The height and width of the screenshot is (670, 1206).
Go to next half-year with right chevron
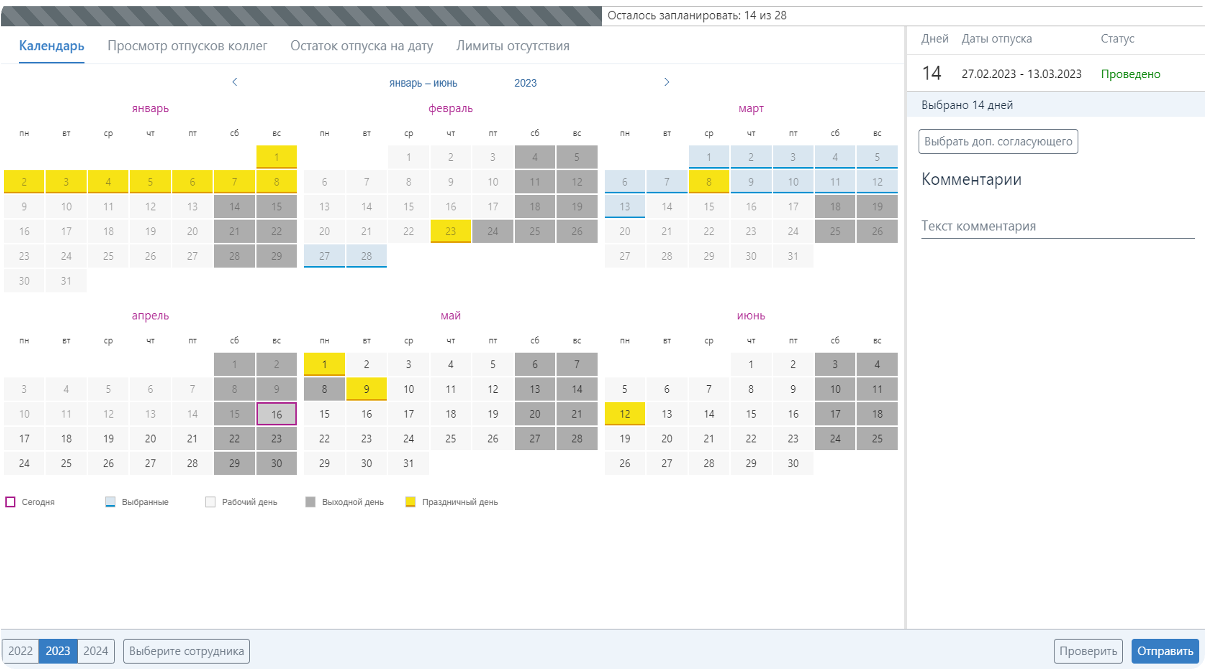coord(667,82)
